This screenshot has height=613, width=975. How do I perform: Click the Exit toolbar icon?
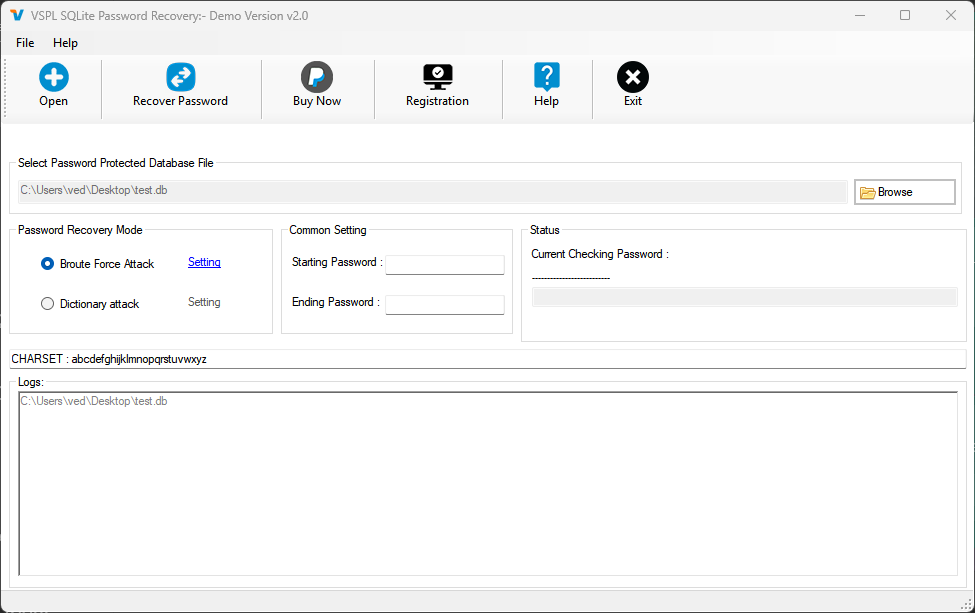pyautogui.click(x=632, y=77)
